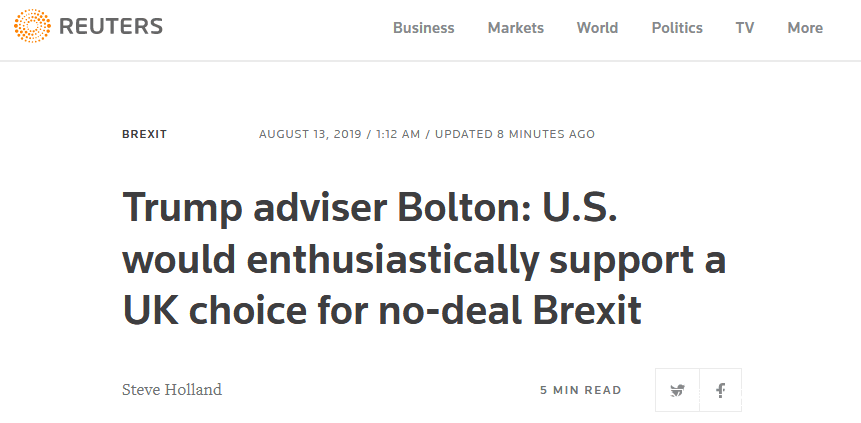Share the article on Twitter
This screenshot has width=861, height=423.
[677, 390]
